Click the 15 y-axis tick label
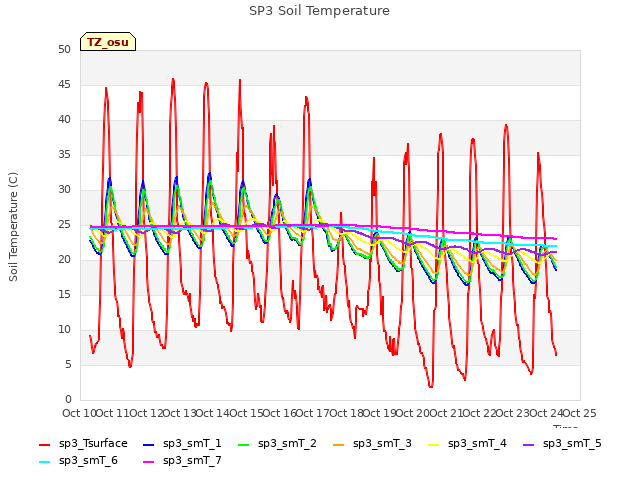This screenshot has width=640, height=480. [64, 295]
